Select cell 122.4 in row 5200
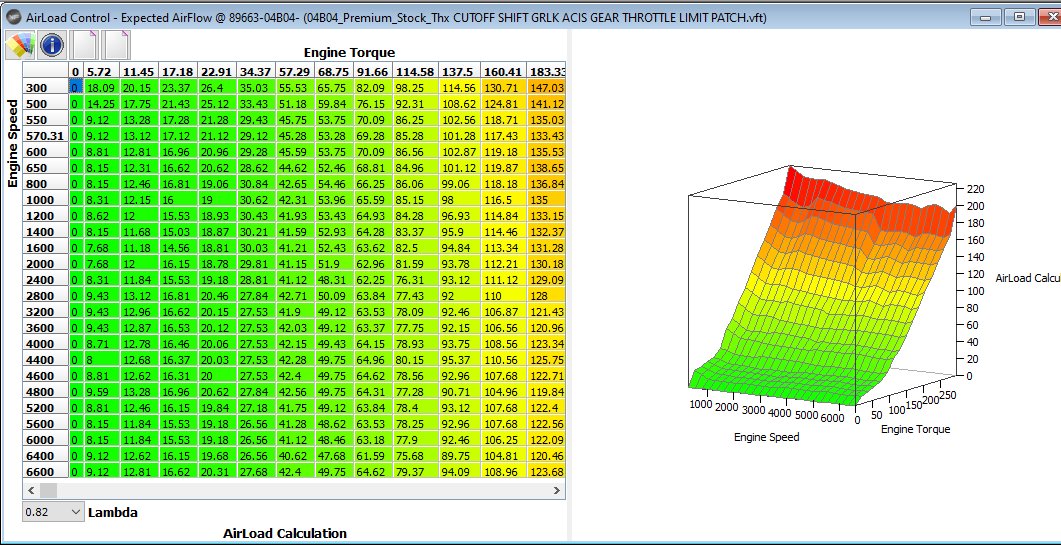Image resolution: width=1061 pixels, height=545 pixels. [x=547, y=408]
